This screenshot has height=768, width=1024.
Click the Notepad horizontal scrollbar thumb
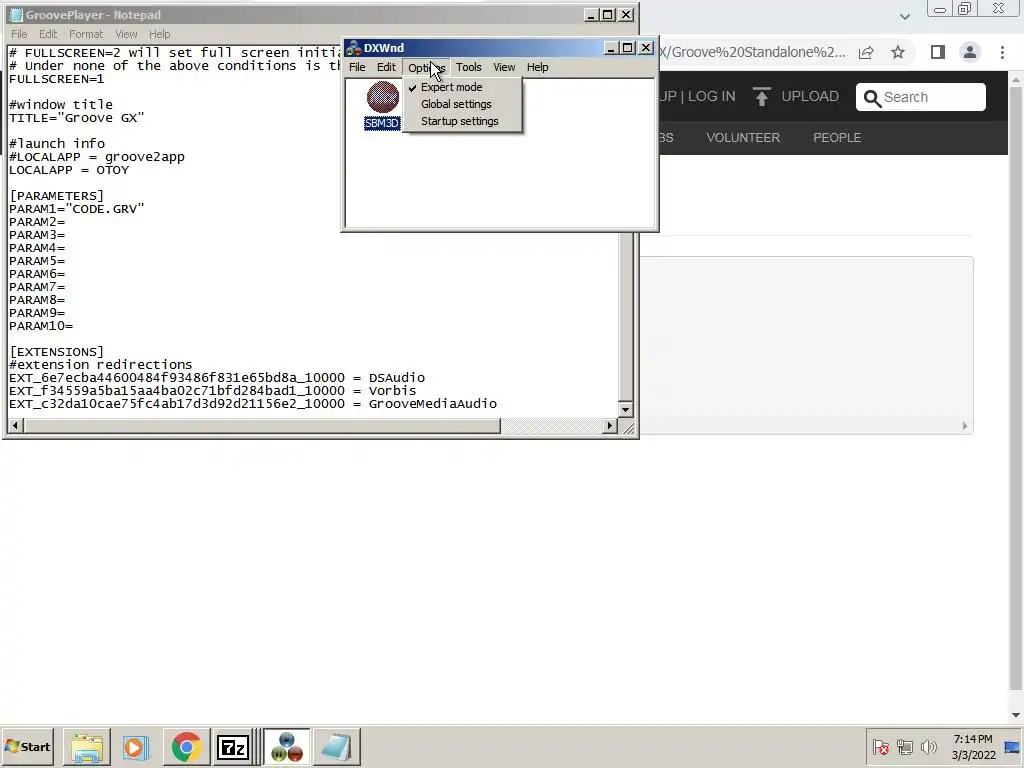pyautogui.click(x=262, y=426)
